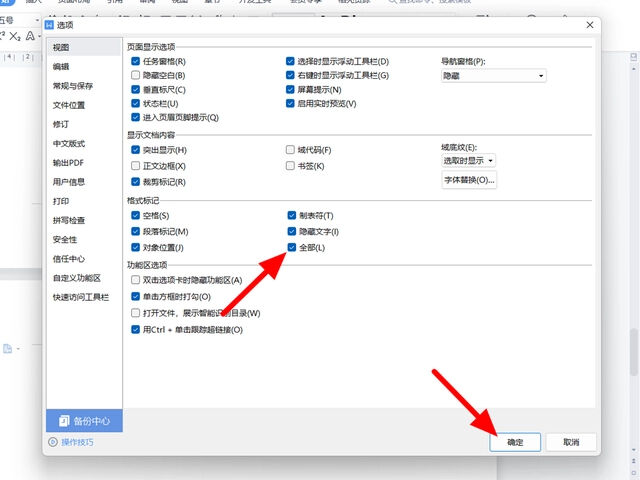The height and width of the screenshot is (480, 640).
Task: Click the text effects A icon in toolbar
Action: tap(30, 36)
